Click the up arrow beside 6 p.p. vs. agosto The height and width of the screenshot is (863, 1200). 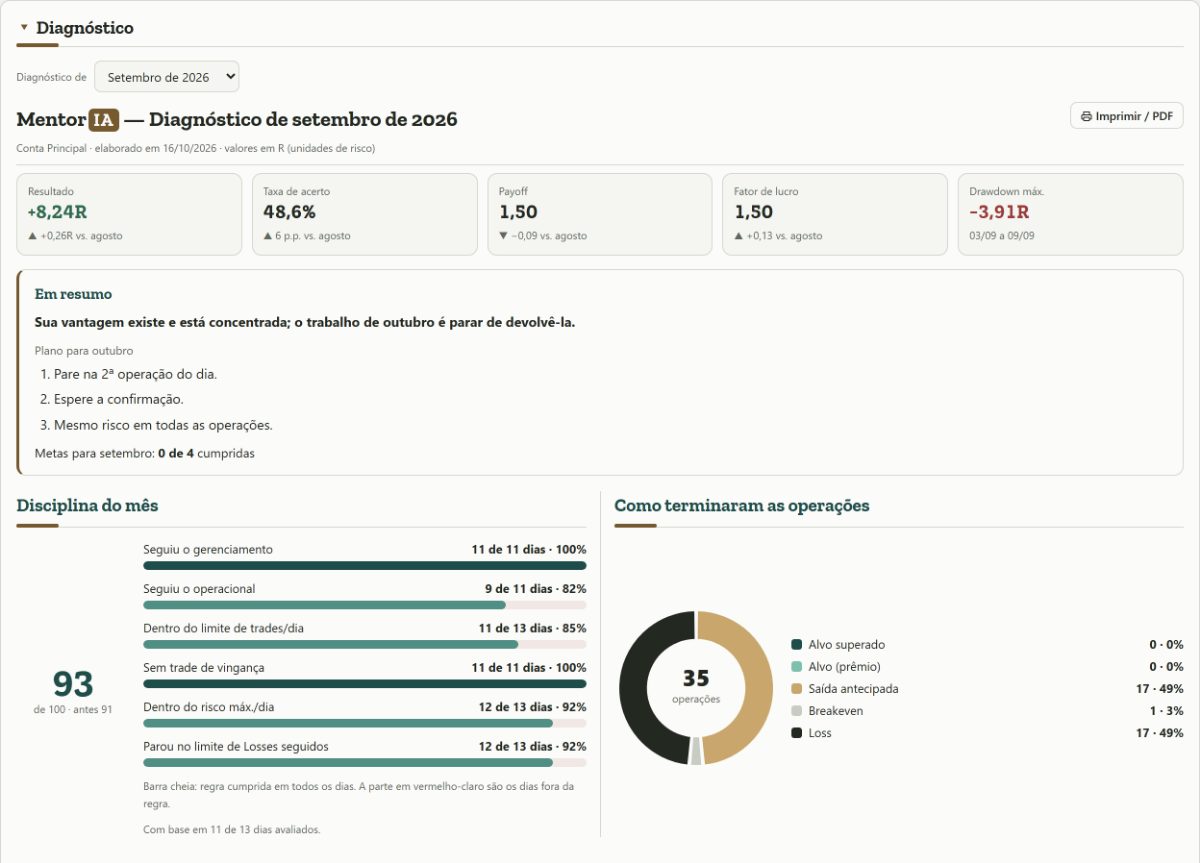click(267, 236)
